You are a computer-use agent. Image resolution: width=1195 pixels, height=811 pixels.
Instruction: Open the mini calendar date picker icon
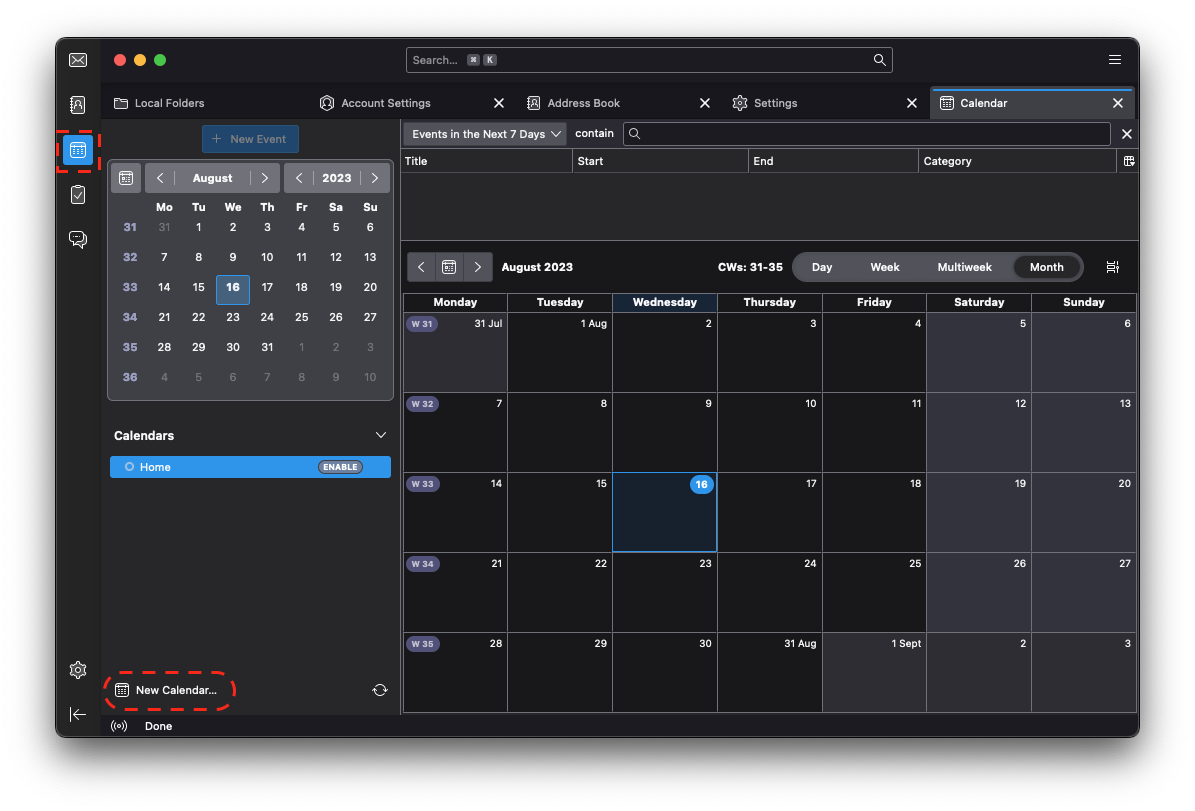(126, 177)
